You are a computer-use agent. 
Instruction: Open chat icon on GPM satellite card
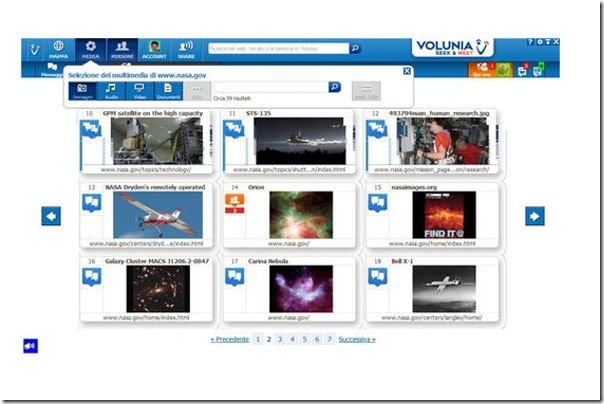tap(91, 129)
